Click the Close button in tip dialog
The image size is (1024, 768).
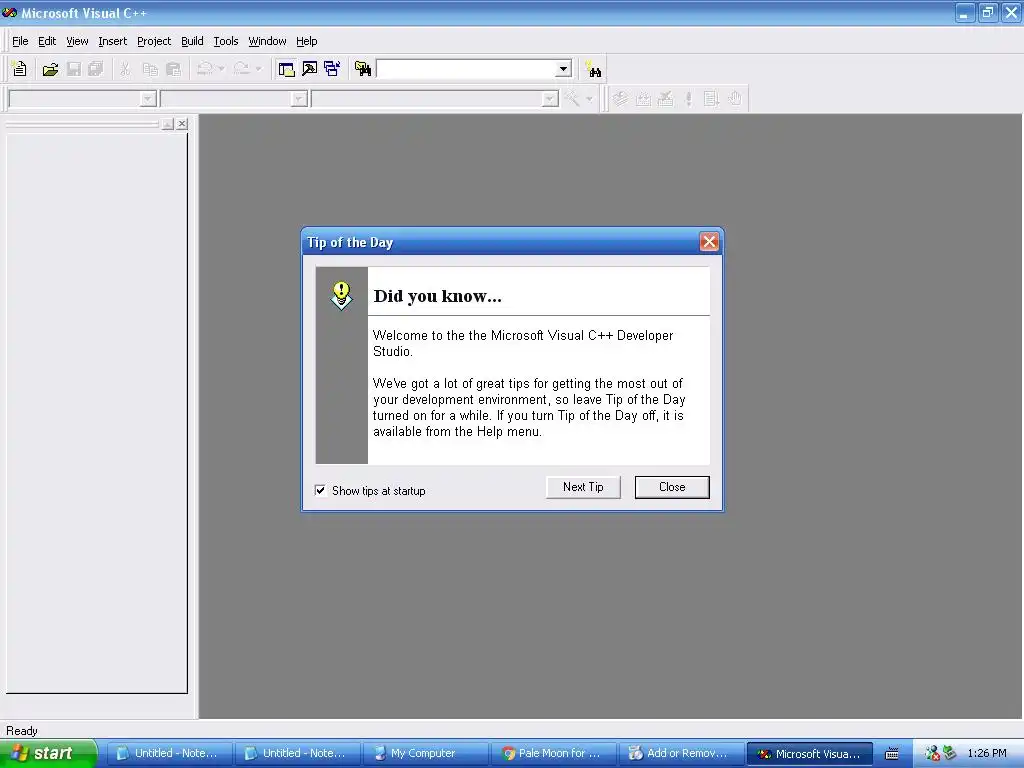(x=672, y=487)
